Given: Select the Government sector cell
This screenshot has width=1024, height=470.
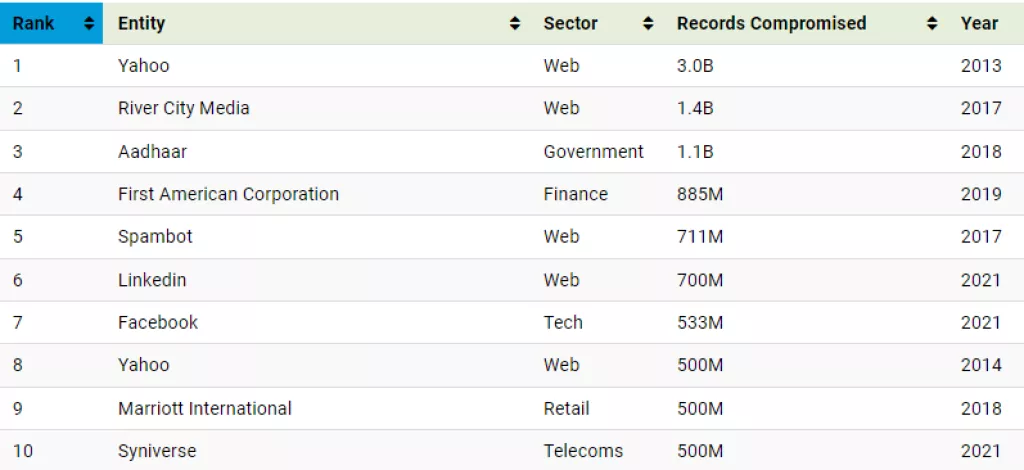Looking at the screenshot, I should point(594,151).
